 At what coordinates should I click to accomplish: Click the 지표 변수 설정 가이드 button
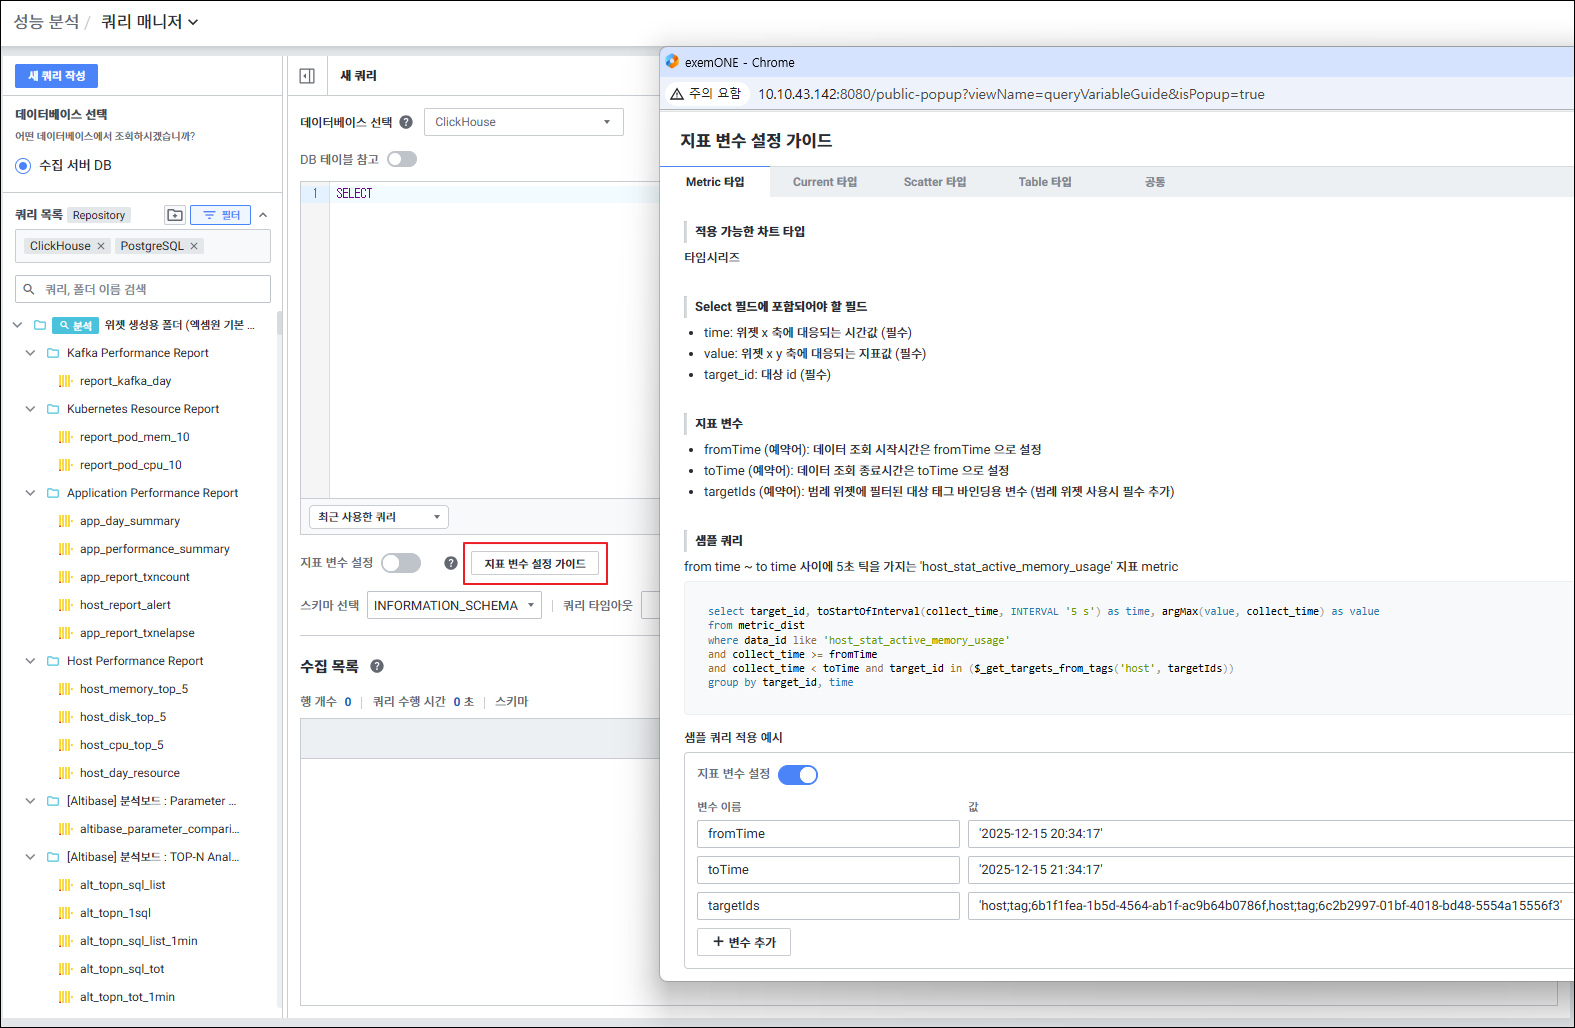(535, 564)
